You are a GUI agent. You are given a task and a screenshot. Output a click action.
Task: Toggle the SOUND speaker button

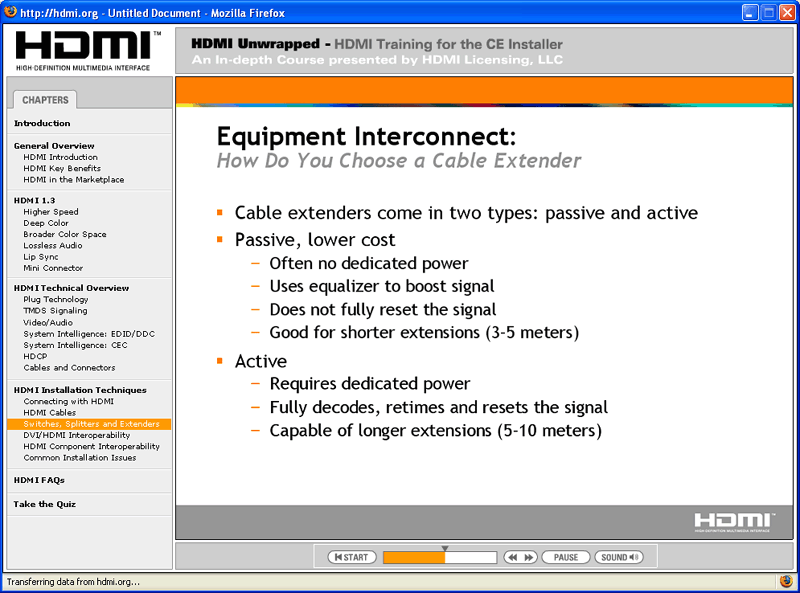619,557
